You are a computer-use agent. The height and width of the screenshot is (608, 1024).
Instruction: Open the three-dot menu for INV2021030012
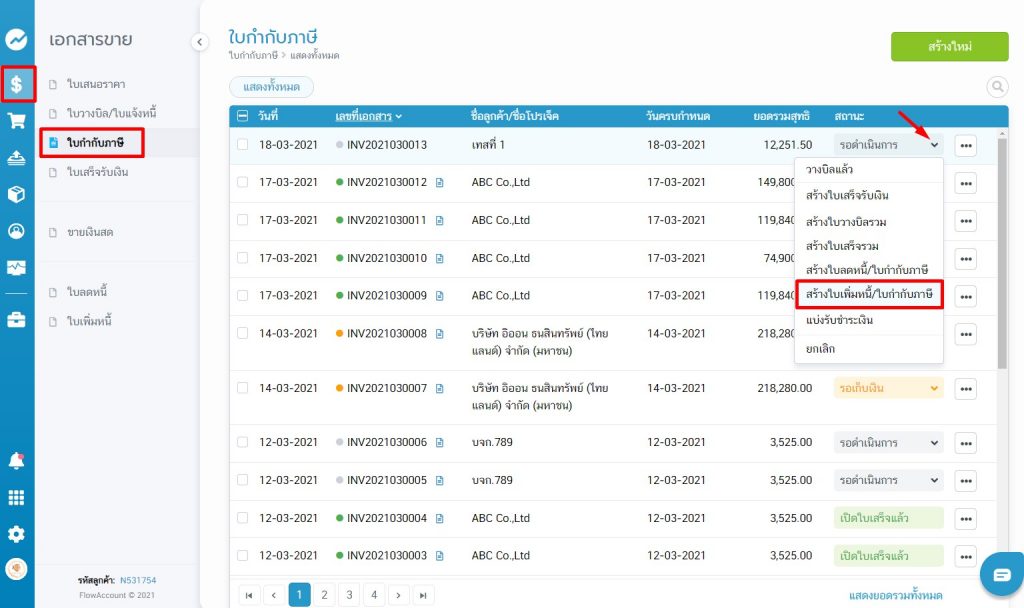(965, 183)
